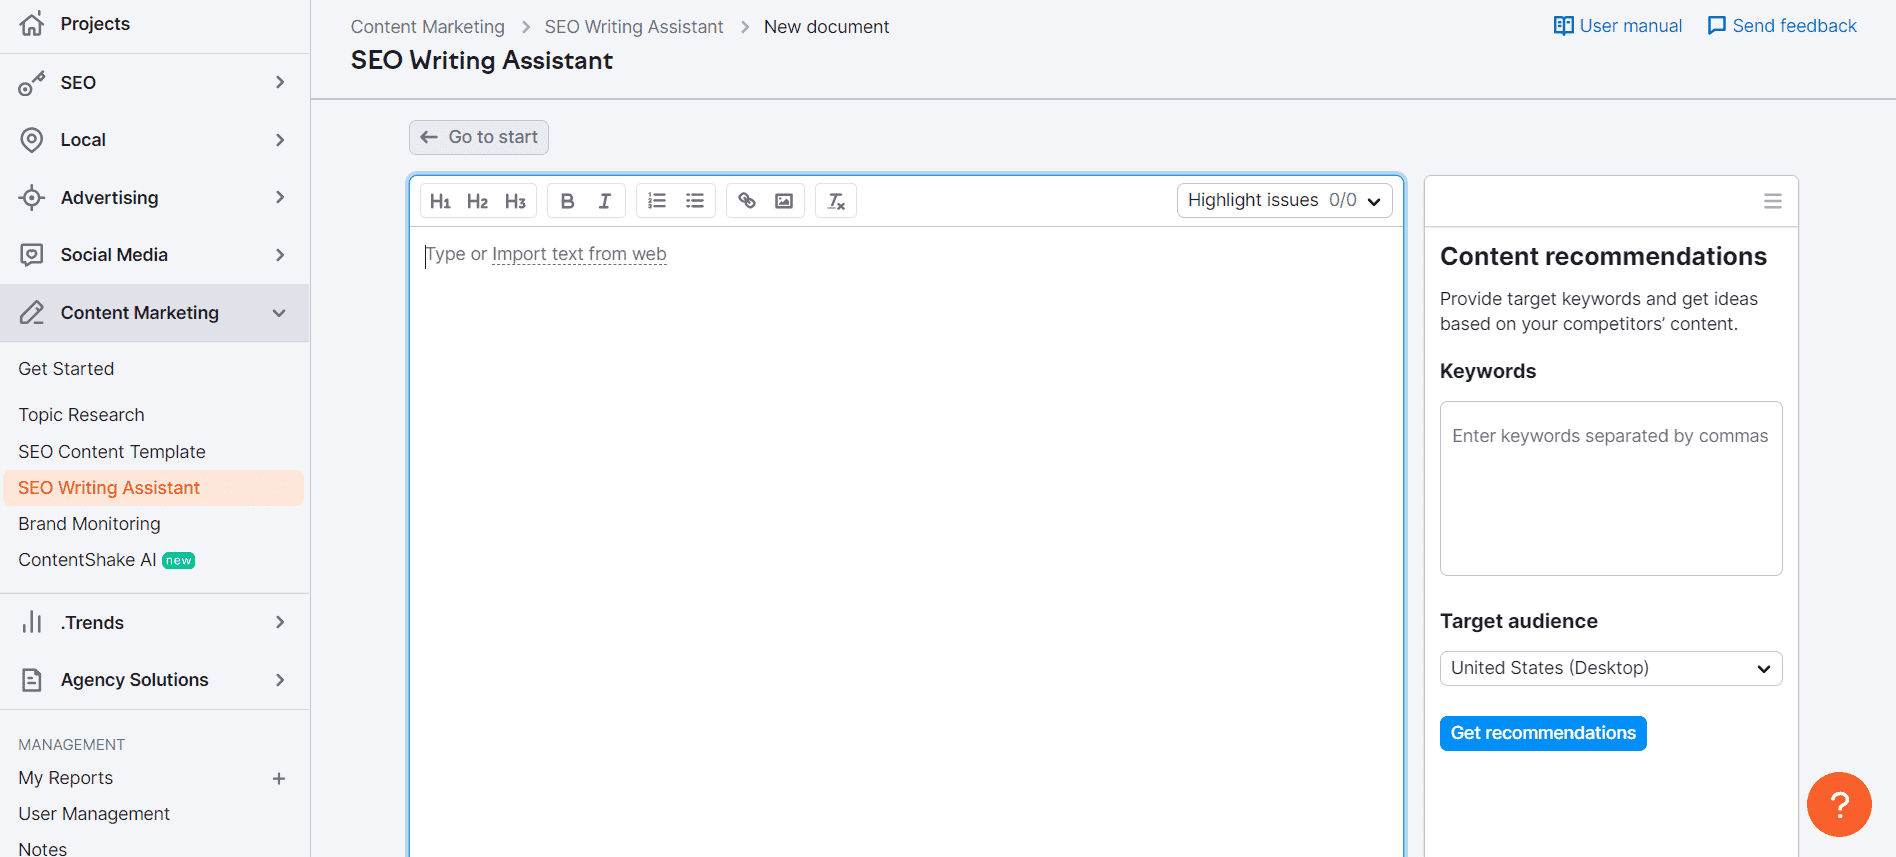Click the SEO key icon
This screenshot has height=857, width=1896.
coord(32,83)
